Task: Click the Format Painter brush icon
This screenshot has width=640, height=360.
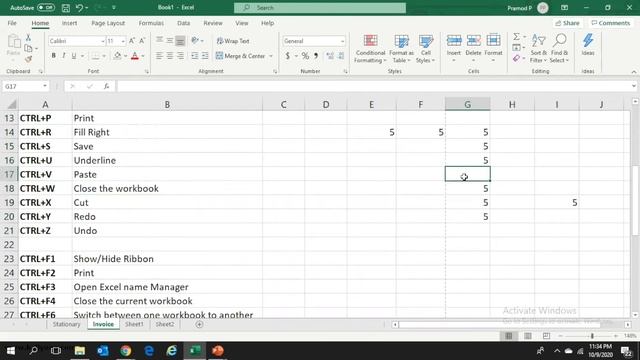Action: [x=28, y=60]
